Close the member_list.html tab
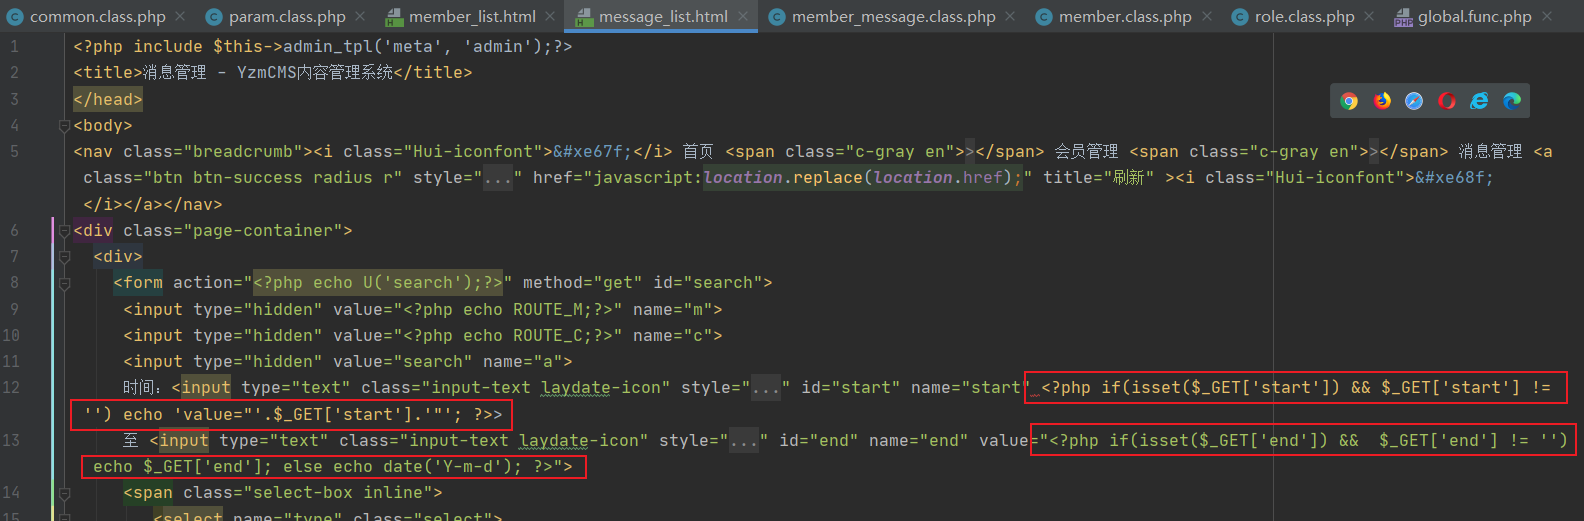Image resolution: width=1584 pixels, height=521 pixels. coord(550,16)
